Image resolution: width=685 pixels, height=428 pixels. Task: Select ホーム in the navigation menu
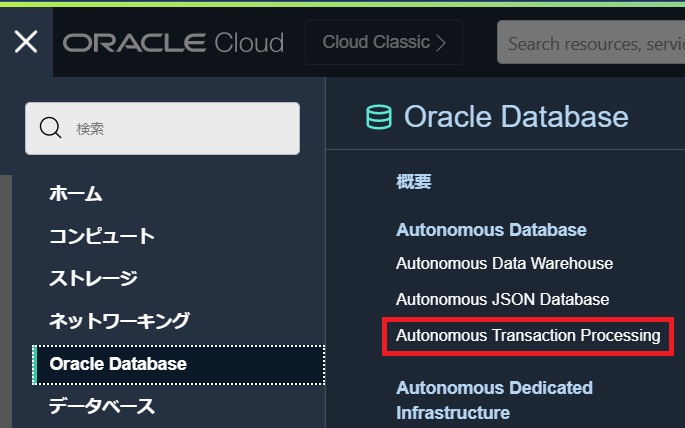(76, 194)
